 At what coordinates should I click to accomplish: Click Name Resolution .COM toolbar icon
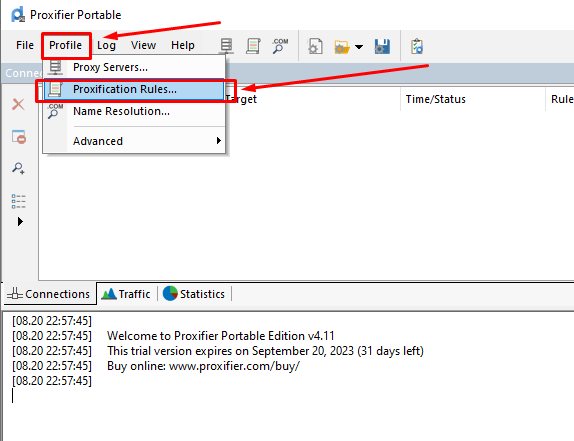[280, 46]
